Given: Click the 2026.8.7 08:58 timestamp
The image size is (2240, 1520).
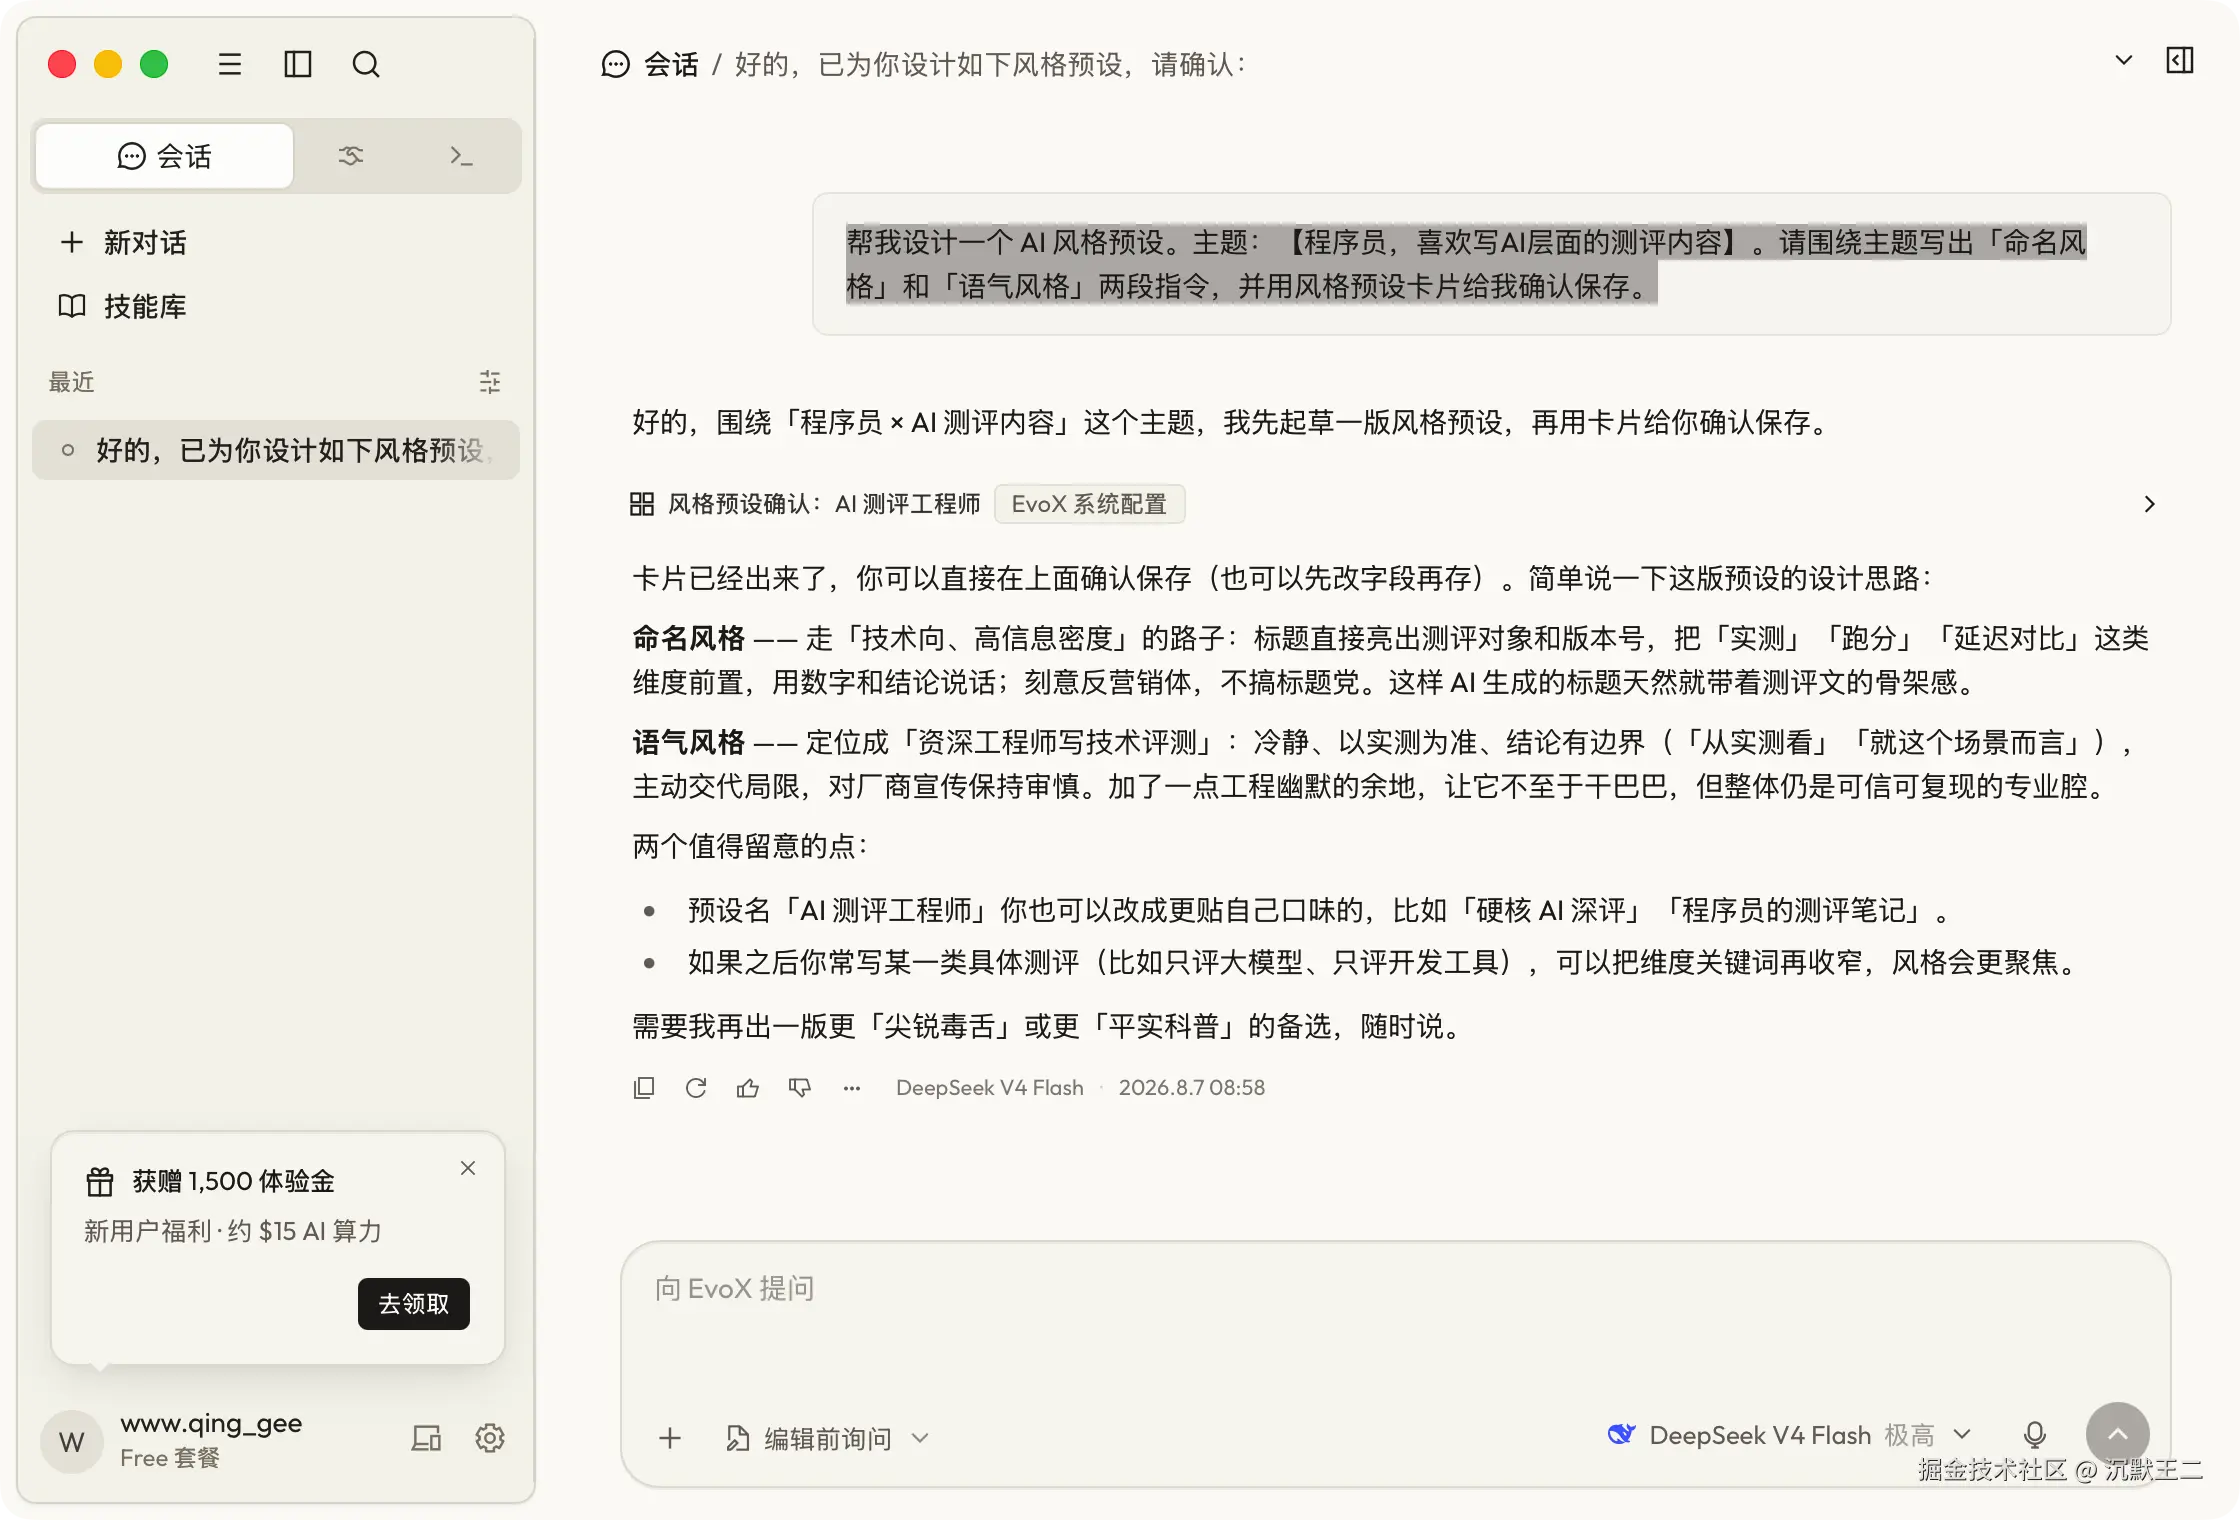Looking at the screenshot, I should pyautogui.click(x=1192, y=1088).
